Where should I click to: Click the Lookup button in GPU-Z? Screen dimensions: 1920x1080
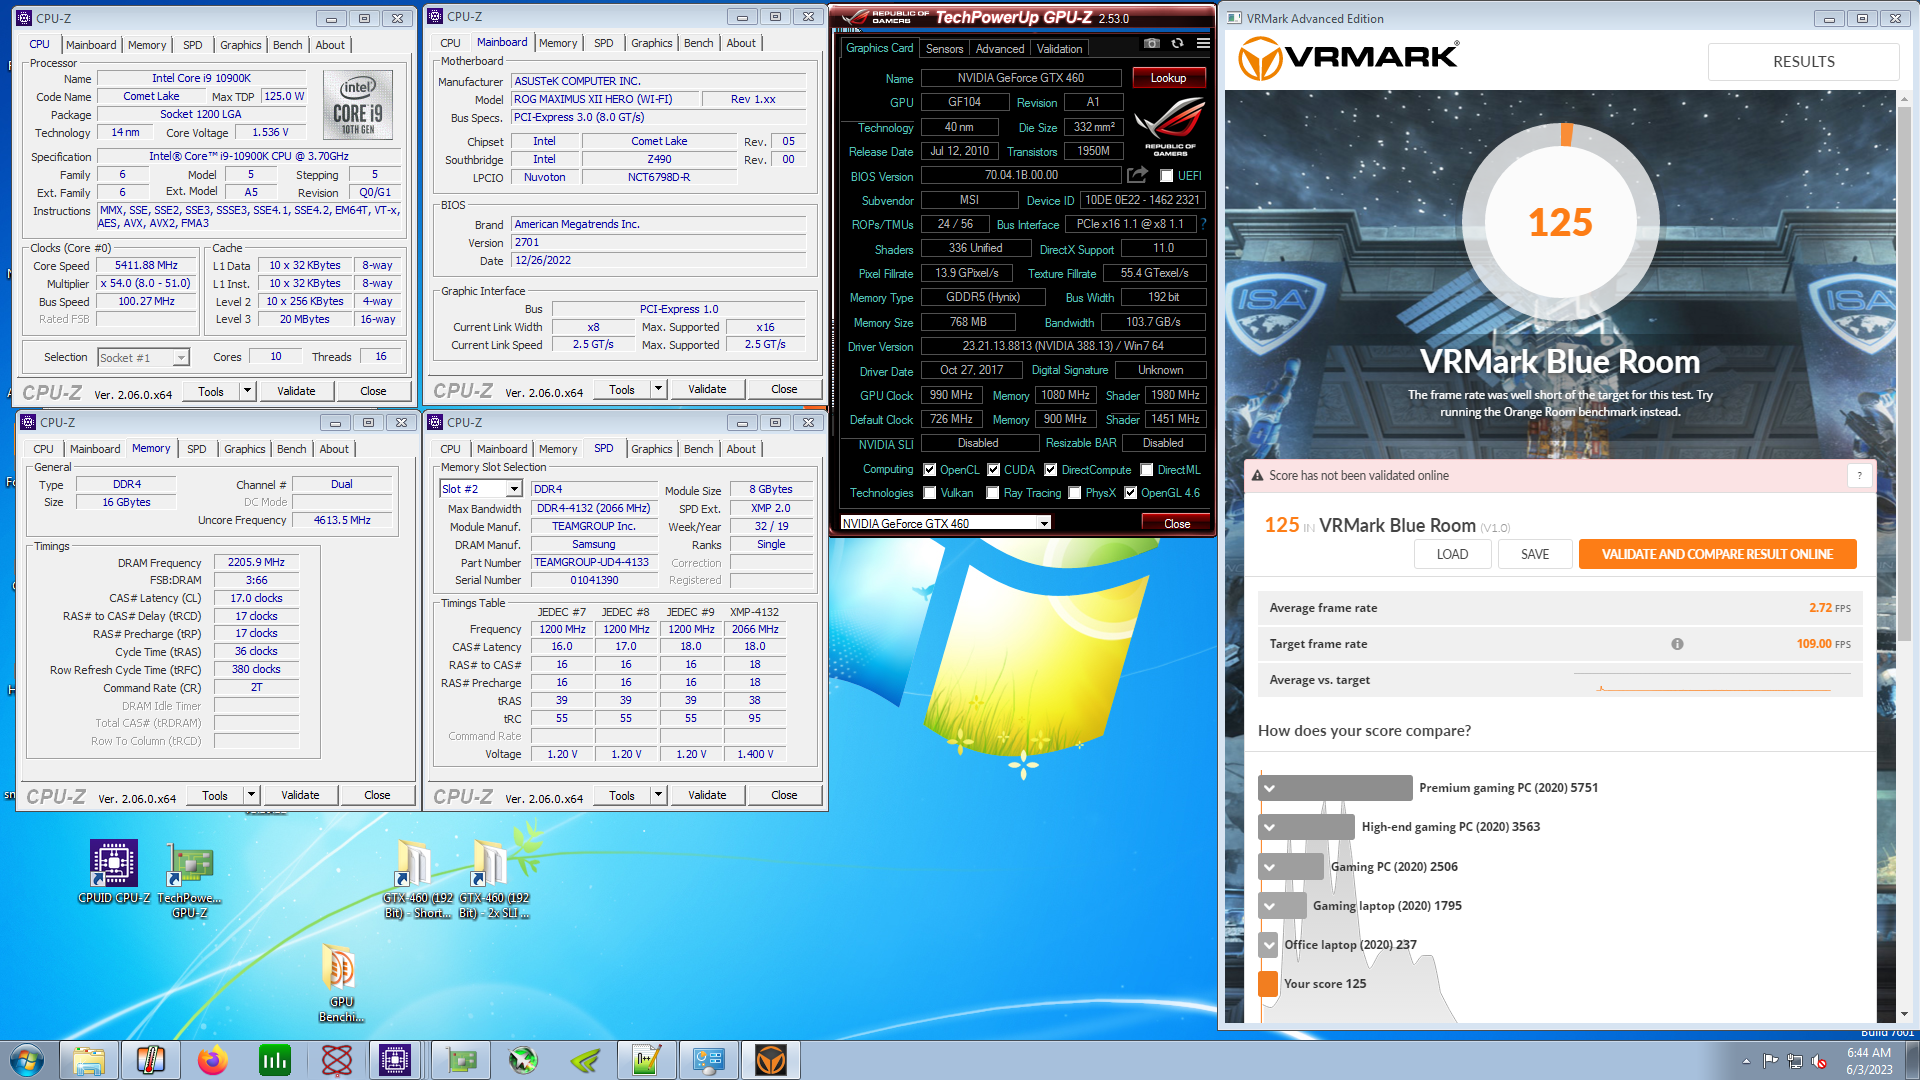point(1168,78)
